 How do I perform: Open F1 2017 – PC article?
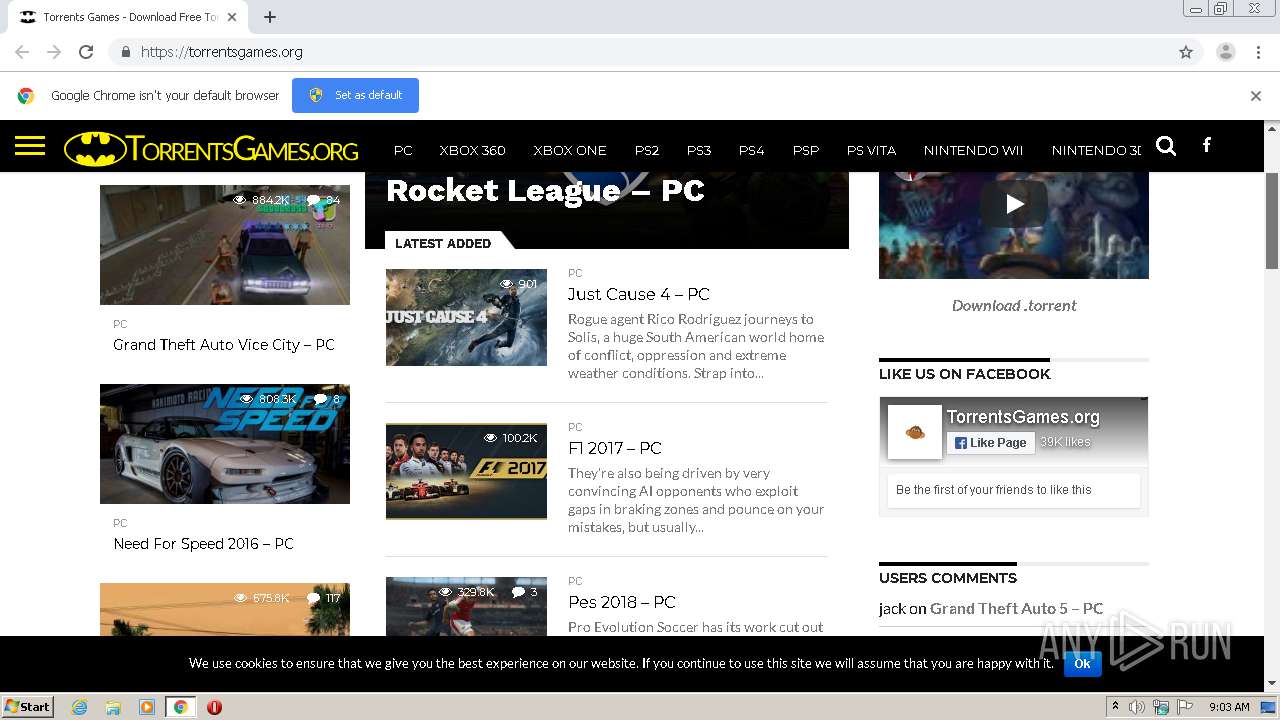pyautogui.click(x=615, y=448)
